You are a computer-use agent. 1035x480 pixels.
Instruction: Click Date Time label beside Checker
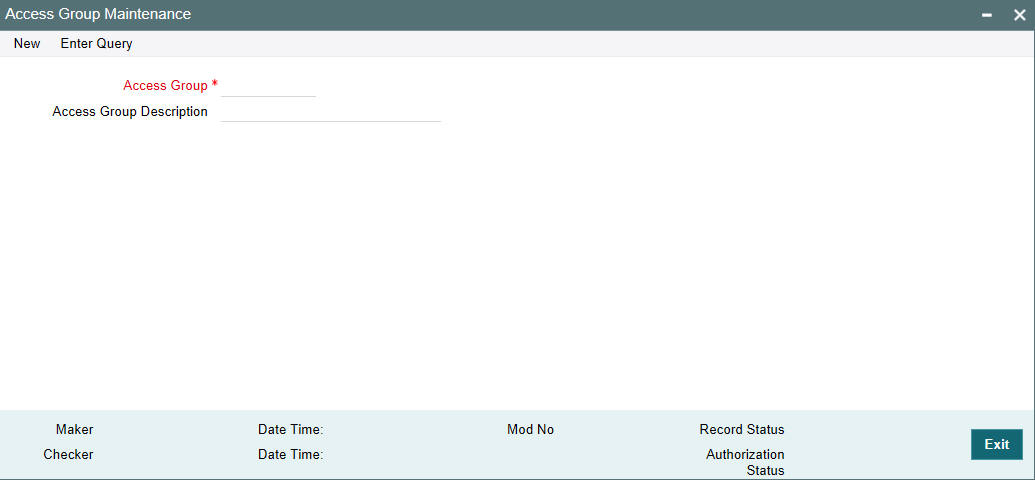click(290, 454)
